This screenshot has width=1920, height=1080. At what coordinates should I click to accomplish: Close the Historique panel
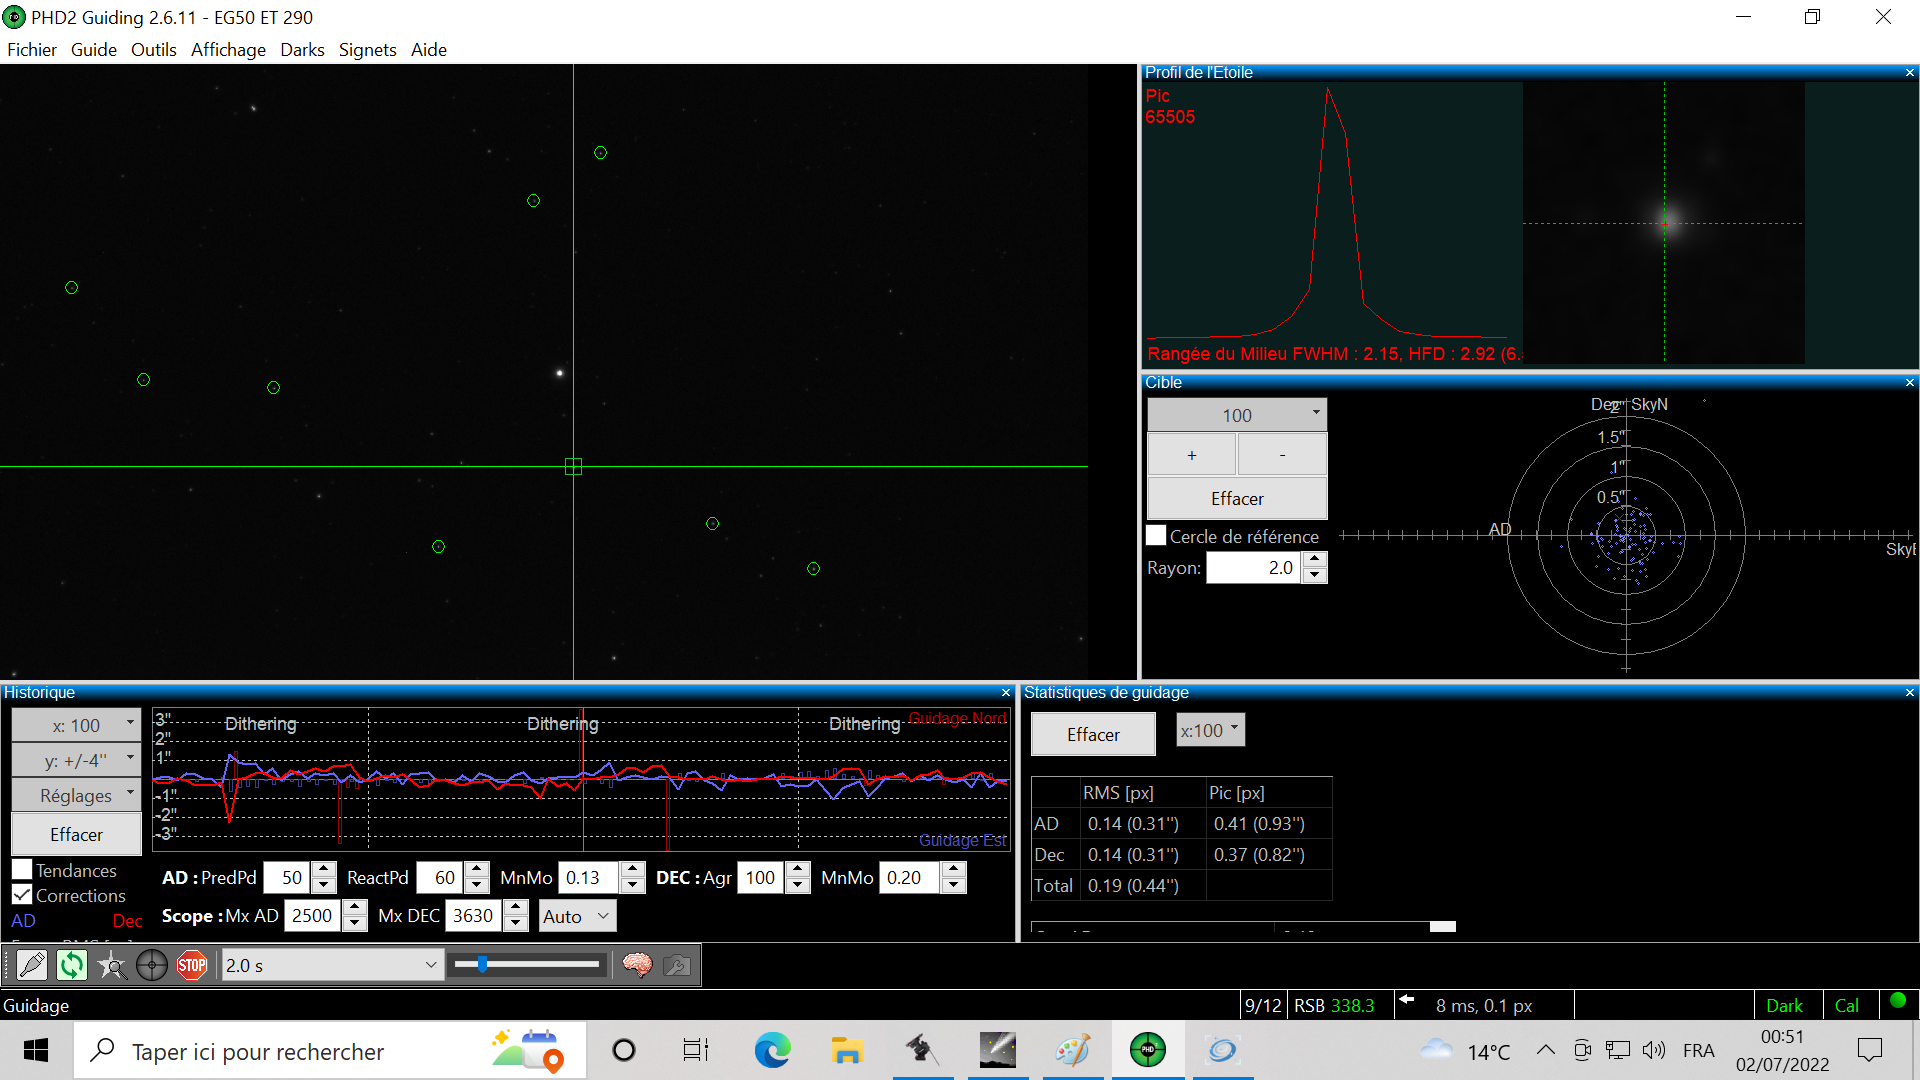pyautogui.click(x=1006, y=693)
